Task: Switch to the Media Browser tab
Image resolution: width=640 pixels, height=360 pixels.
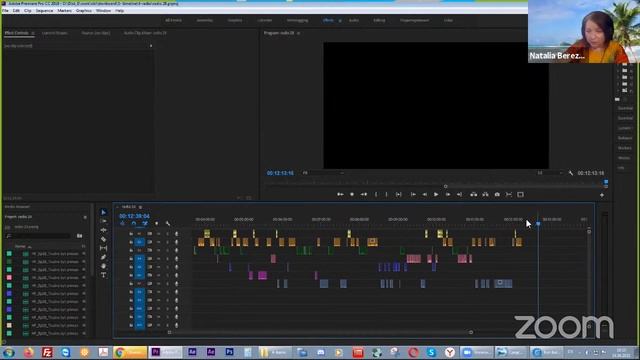Action: coord(17,207)
